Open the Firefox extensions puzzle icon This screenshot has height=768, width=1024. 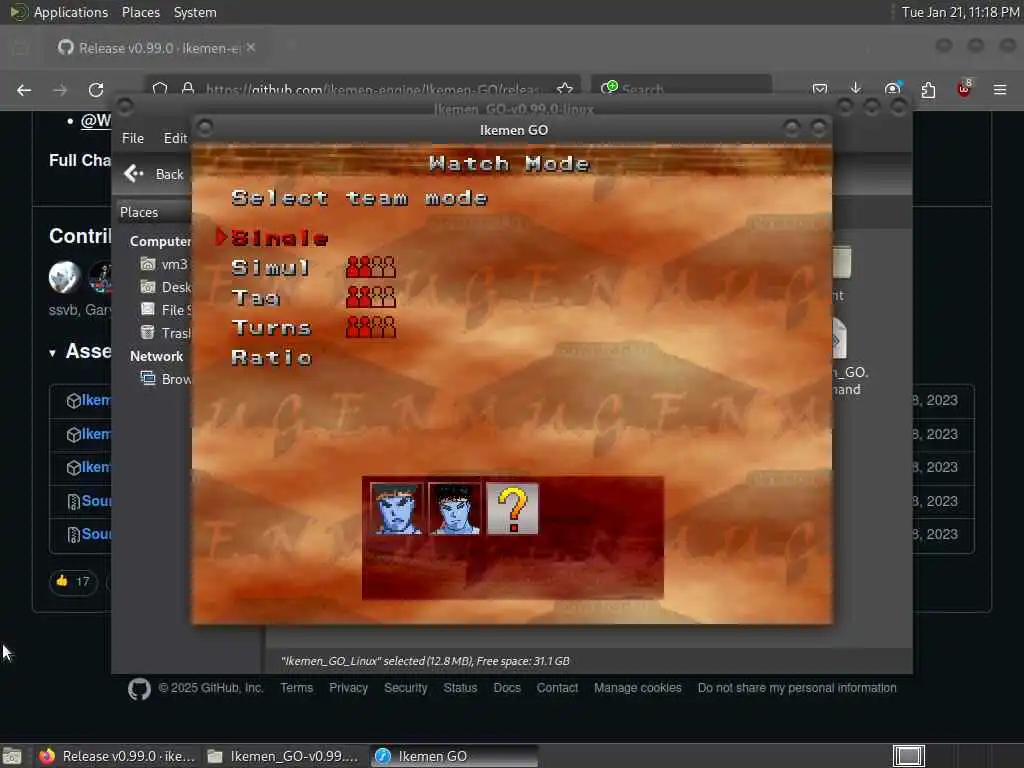pos(928,90)
